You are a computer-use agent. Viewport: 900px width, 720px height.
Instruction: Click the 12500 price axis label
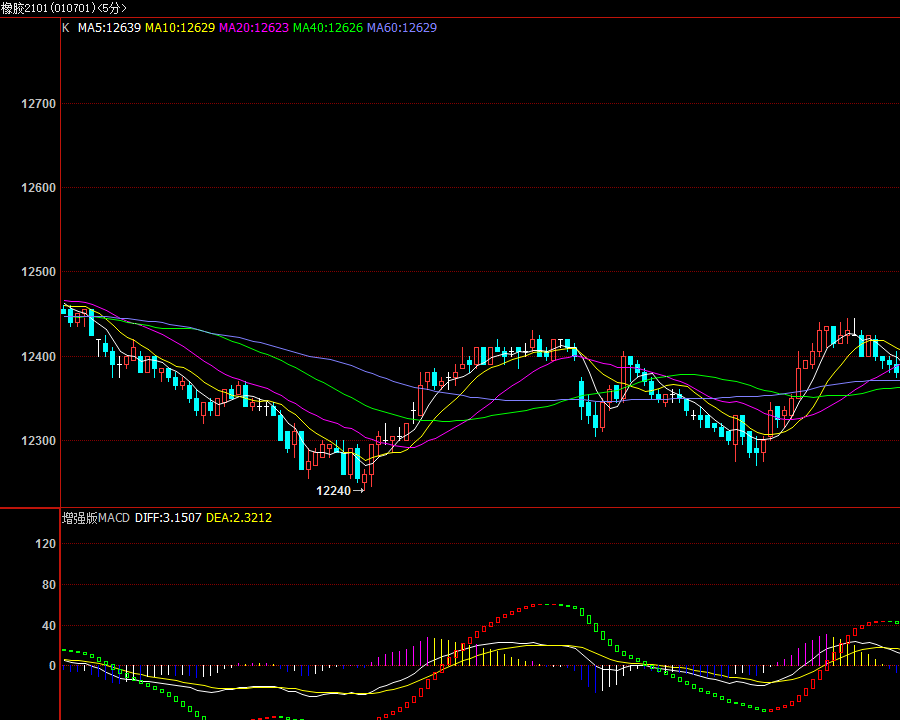click(38, 272)
